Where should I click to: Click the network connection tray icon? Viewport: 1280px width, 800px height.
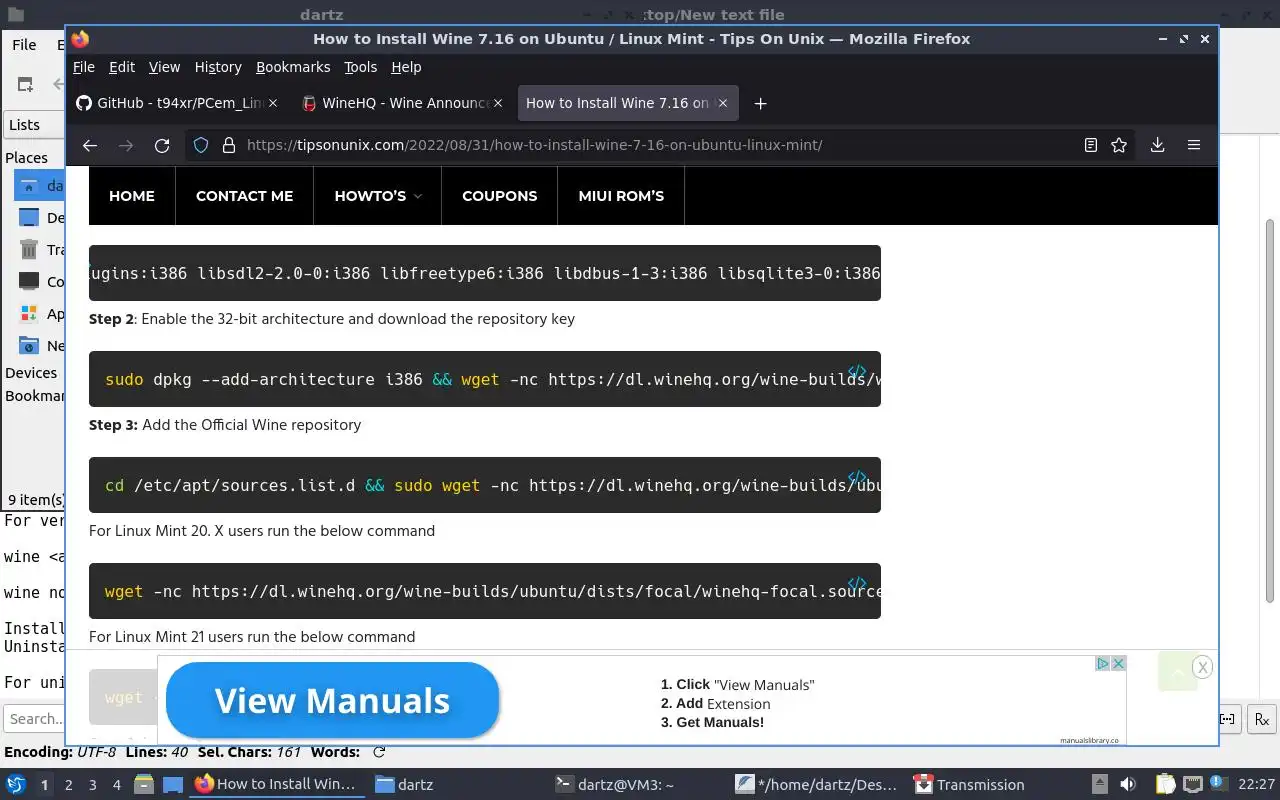click(1193, 784)
